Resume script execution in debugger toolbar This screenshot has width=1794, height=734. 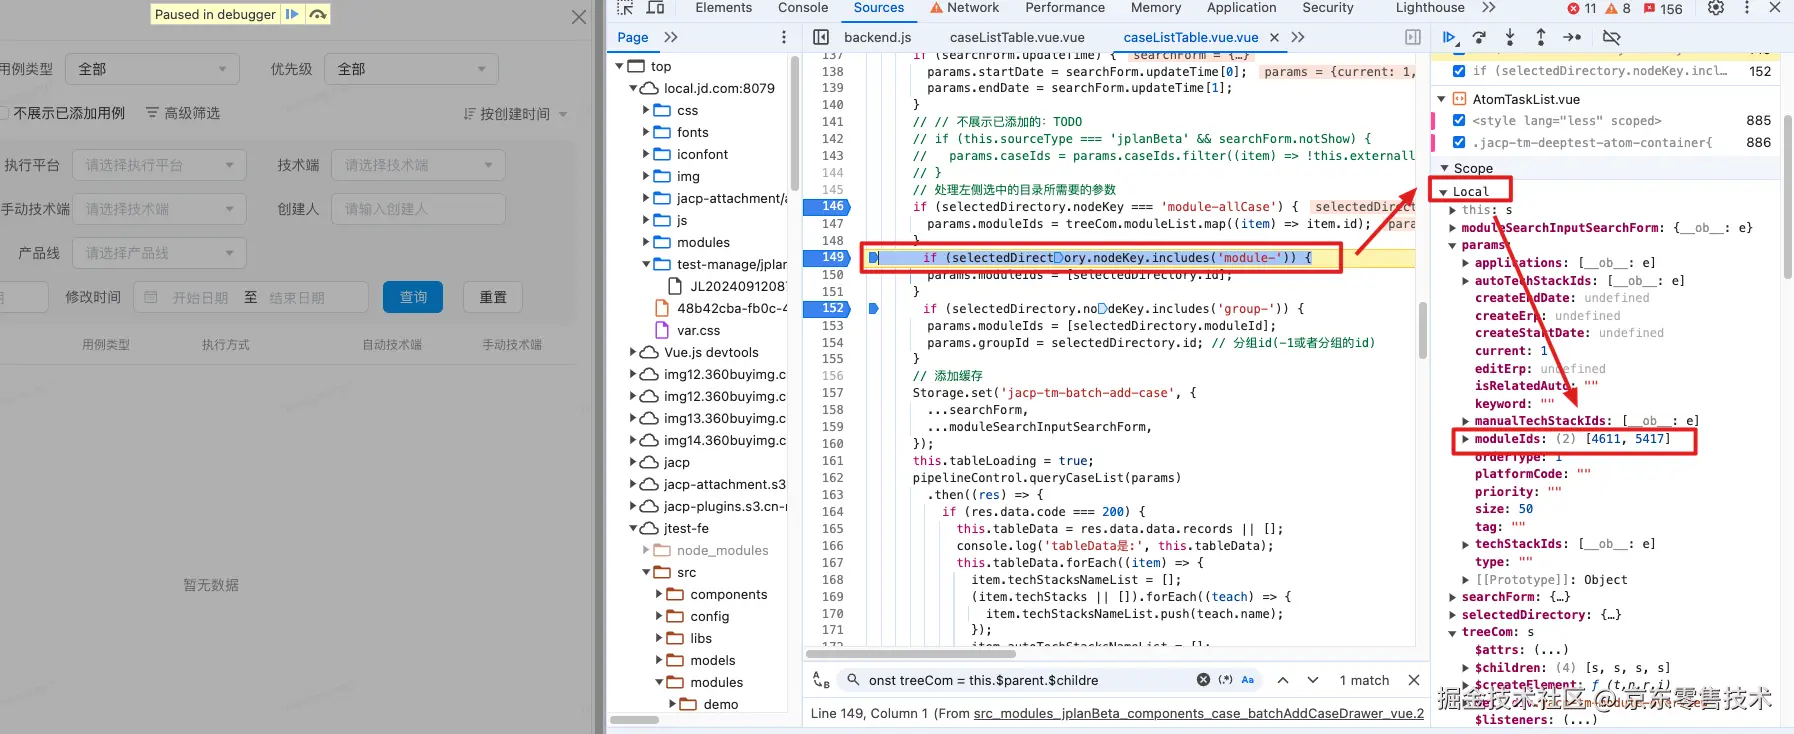click(1449, 37)
